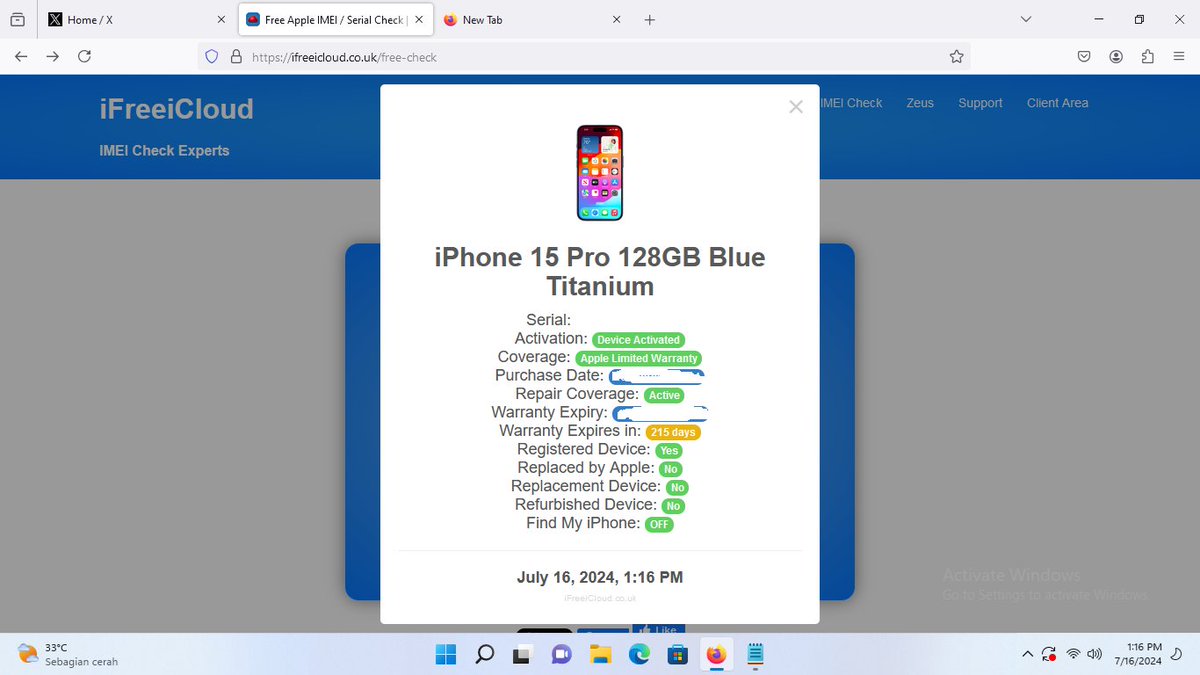The width and height of the screenshot is (1200, 675).
Task: Open the Zeus nav link
Action: [920, 103]
